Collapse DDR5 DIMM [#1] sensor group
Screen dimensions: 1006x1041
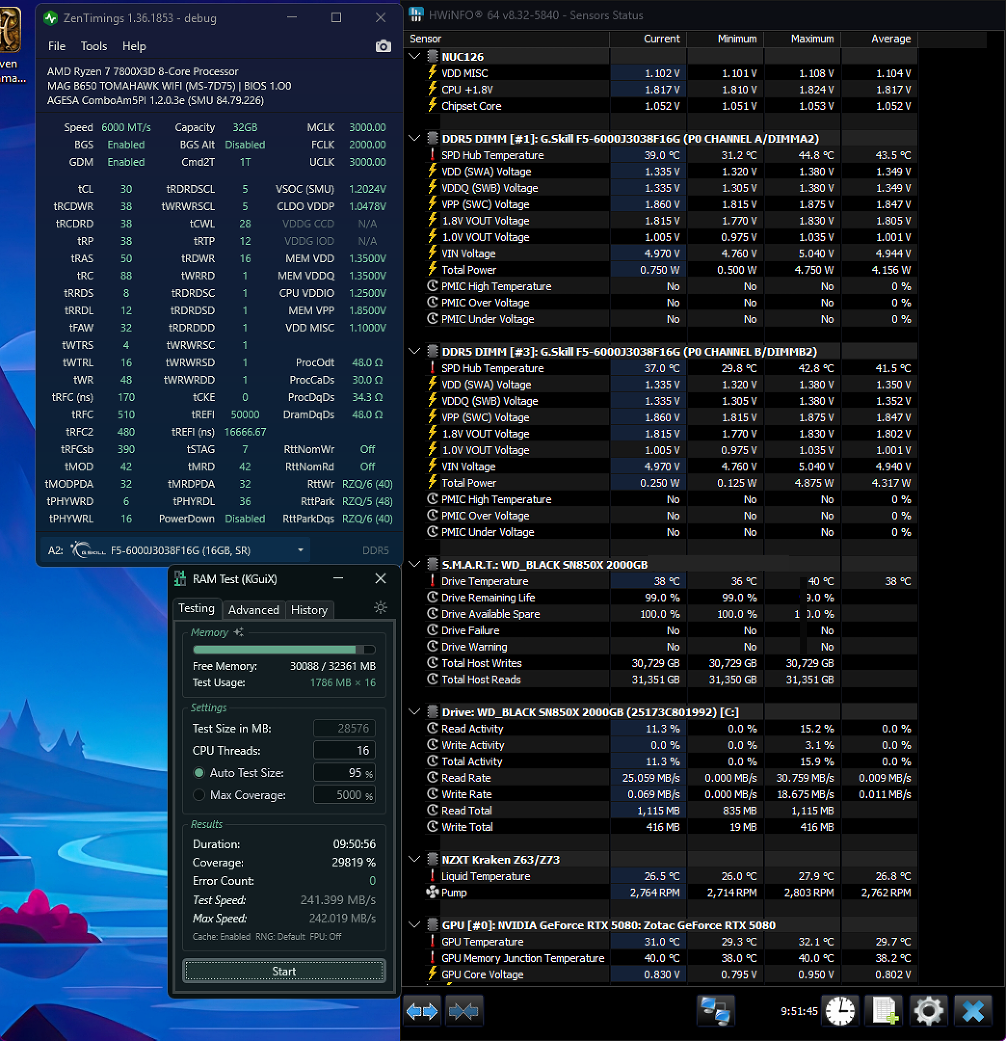(415, 138)
